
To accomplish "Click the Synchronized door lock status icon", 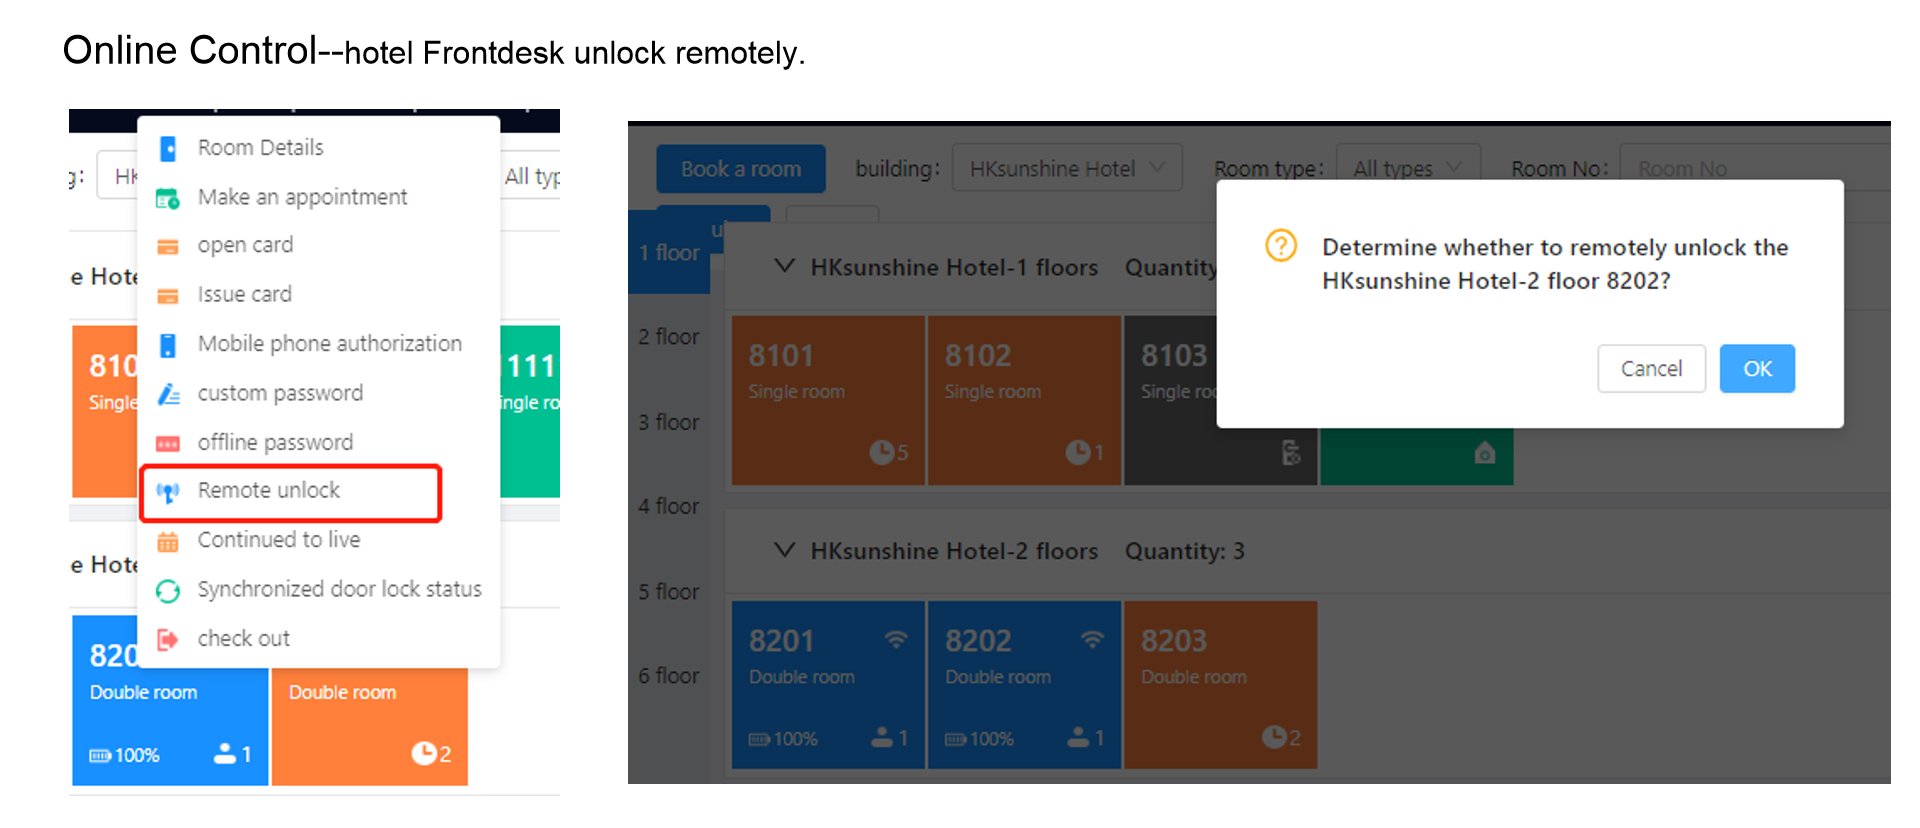I will click(x=168, y=591).
